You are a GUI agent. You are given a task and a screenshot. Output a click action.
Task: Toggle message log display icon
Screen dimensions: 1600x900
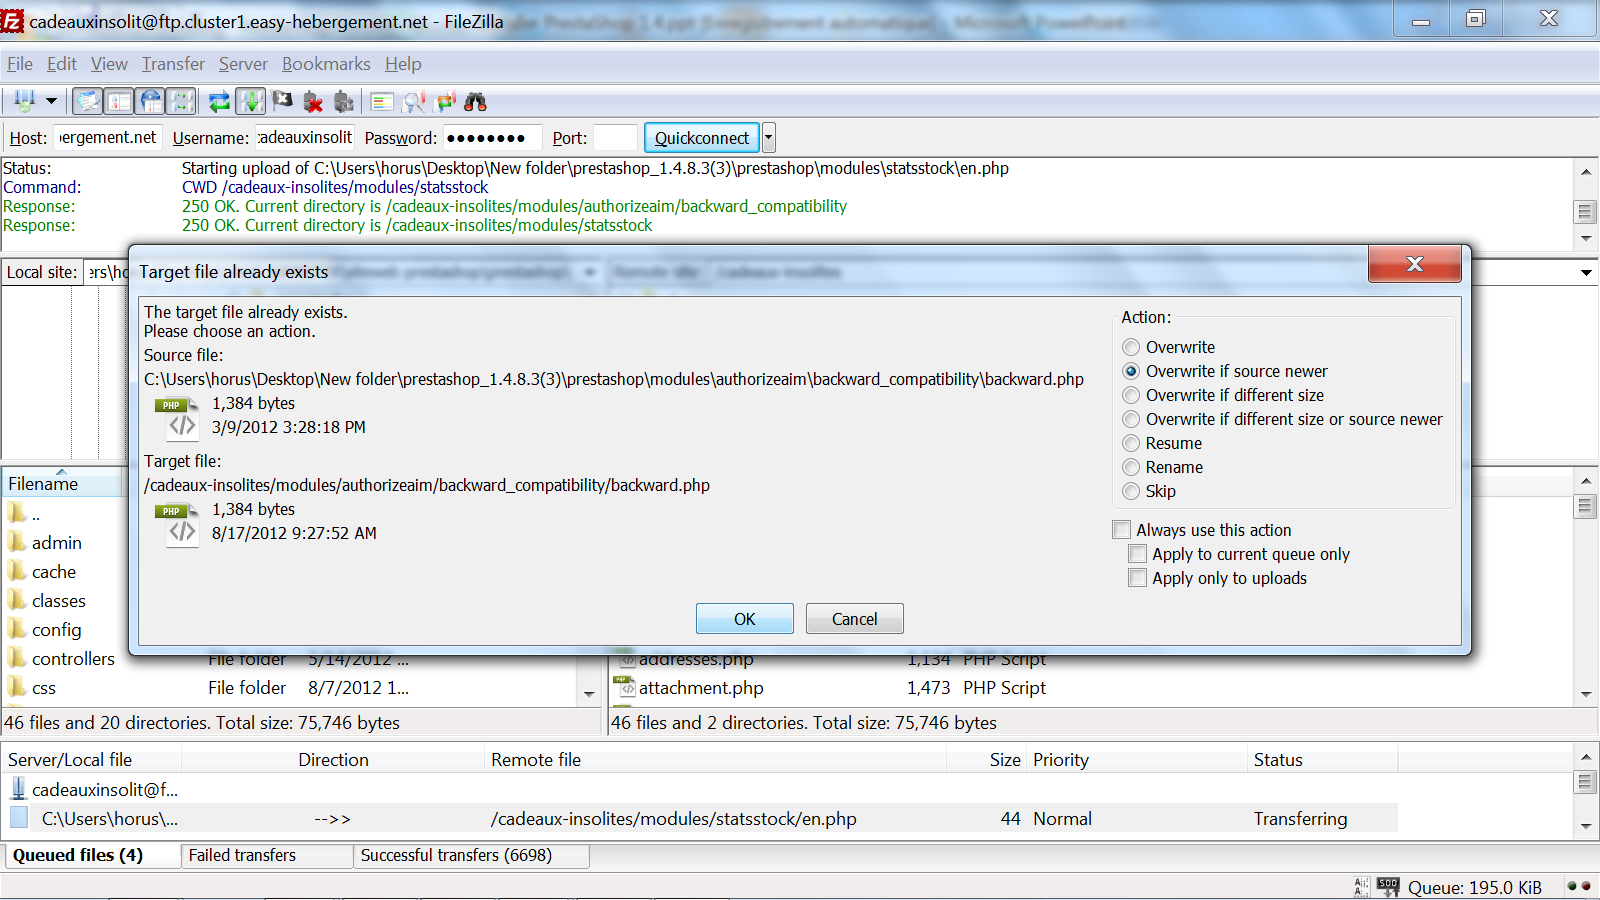point(89,101)
